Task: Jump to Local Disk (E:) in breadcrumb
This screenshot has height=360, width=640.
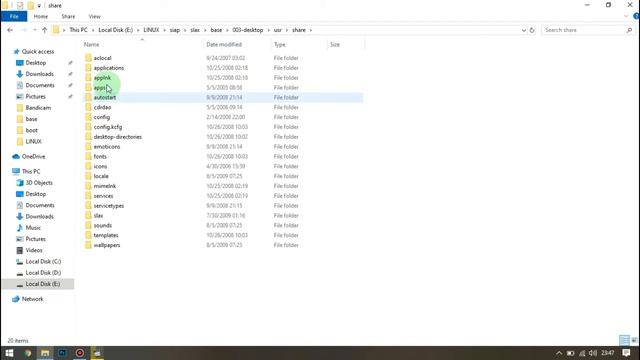Action: pos(116,30)
